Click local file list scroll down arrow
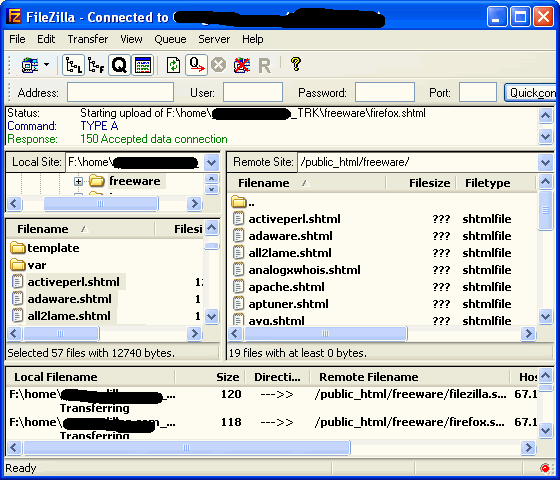 point(211,316)
